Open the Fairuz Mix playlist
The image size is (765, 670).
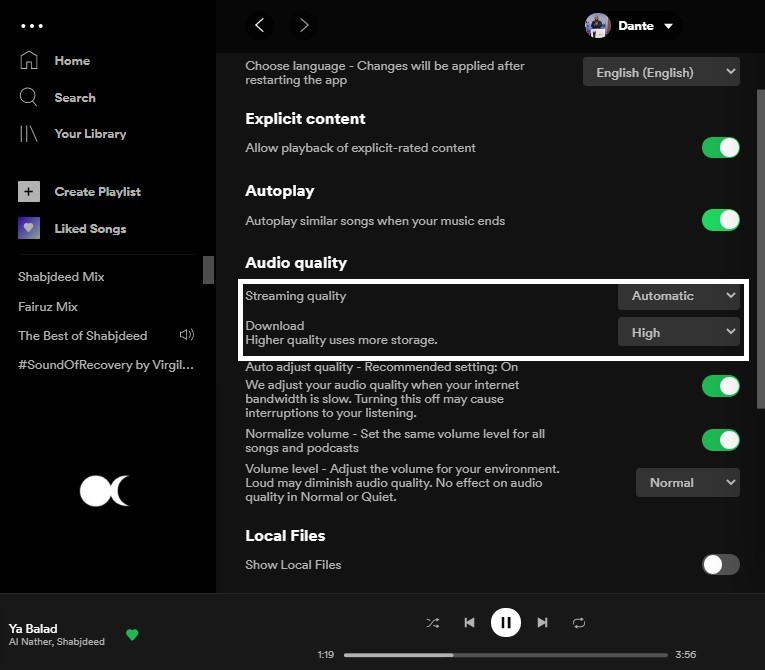tap(48, 306)
